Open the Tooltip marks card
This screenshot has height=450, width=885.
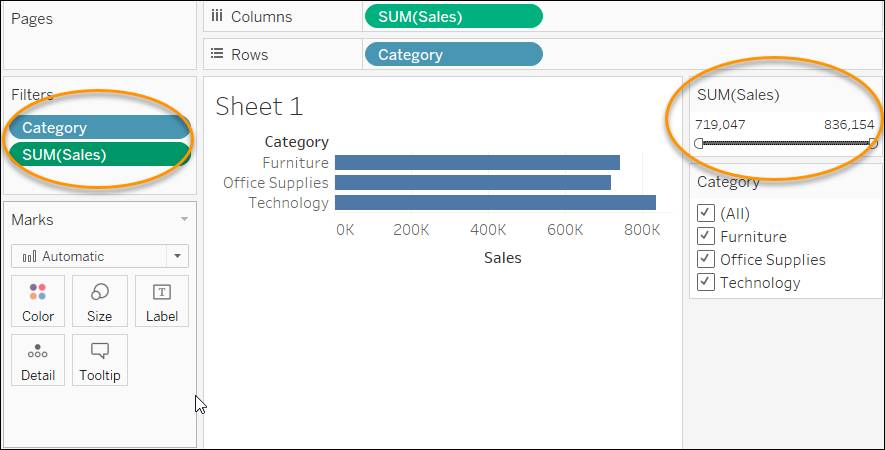pyautogui.click(x=99, y=360)
